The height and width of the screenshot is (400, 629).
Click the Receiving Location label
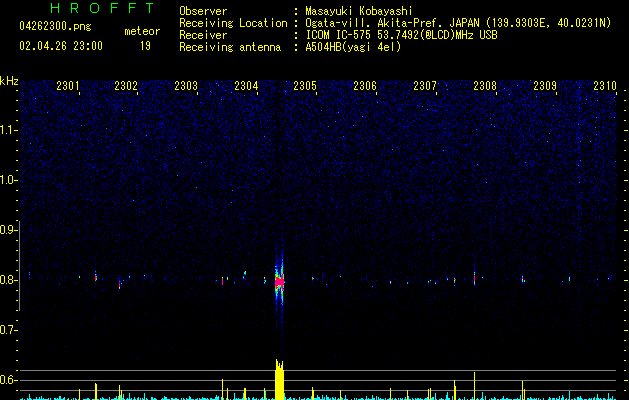click(x=233, y=23)
